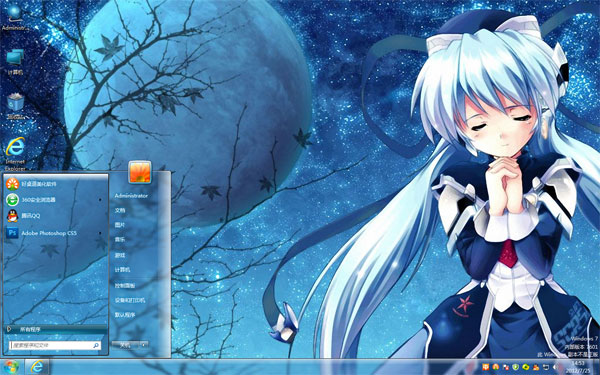Open the network connection tray icon

click(x=546, y=367)
